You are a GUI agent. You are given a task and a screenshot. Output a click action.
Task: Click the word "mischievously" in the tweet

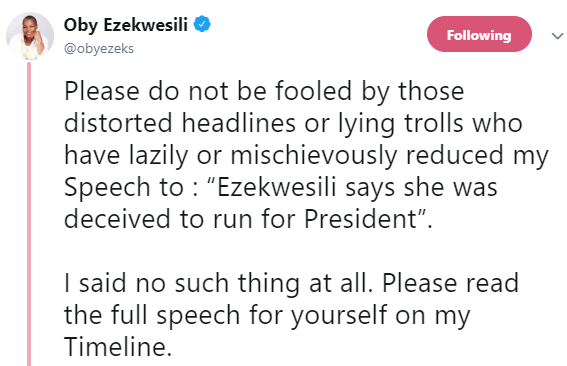pyautogui.click(x=314, y=156)
